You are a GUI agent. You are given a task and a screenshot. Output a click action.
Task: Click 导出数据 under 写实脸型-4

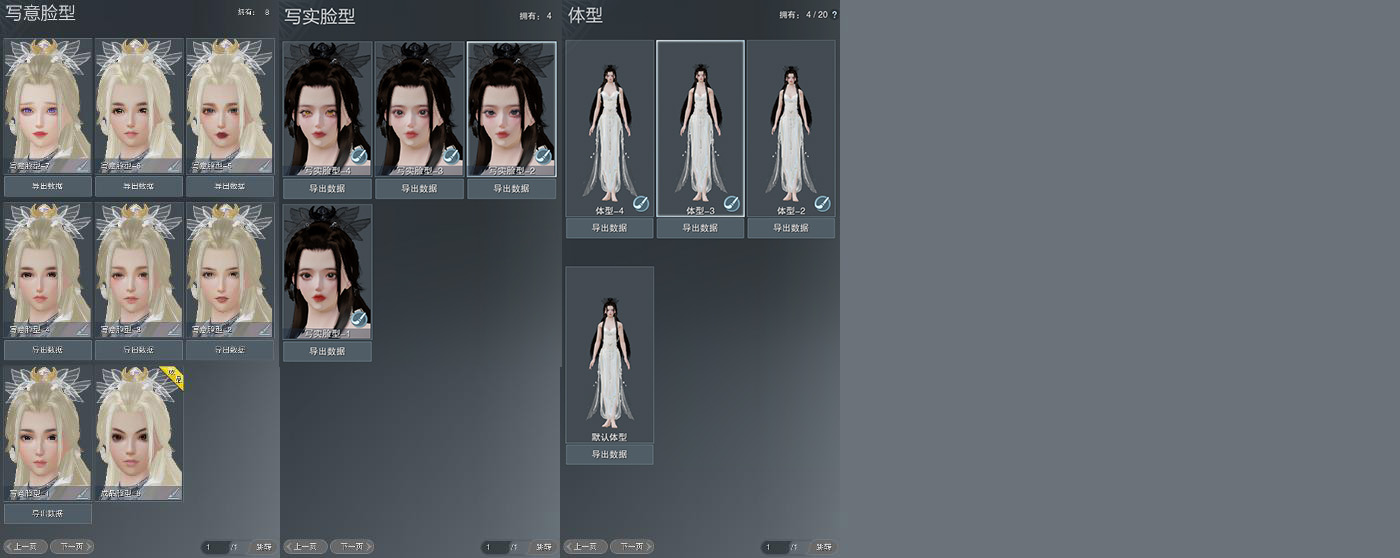pyautogui.click(x=327, y=188)
